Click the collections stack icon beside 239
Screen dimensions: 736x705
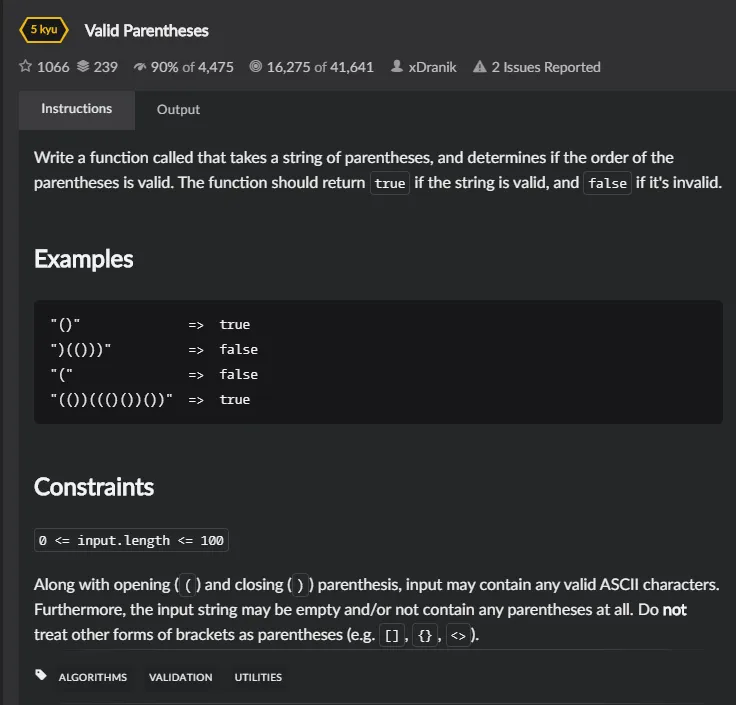pos(83,66)
